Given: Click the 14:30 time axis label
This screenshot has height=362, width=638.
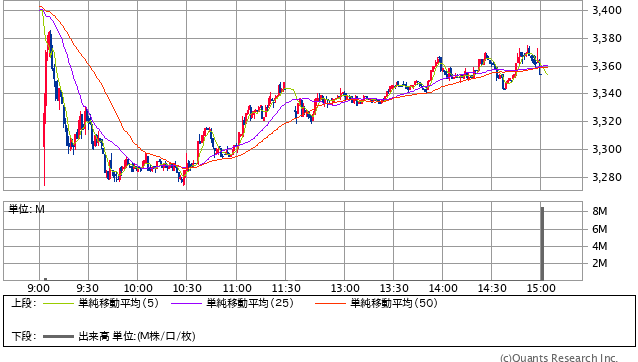Looking at the screenshot, I should coord(492,288).
